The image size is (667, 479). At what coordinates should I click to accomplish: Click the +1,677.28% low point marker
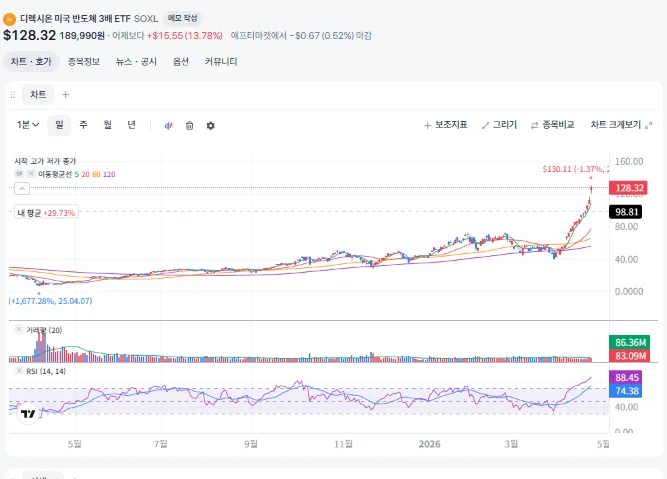[x=50, y=301]
